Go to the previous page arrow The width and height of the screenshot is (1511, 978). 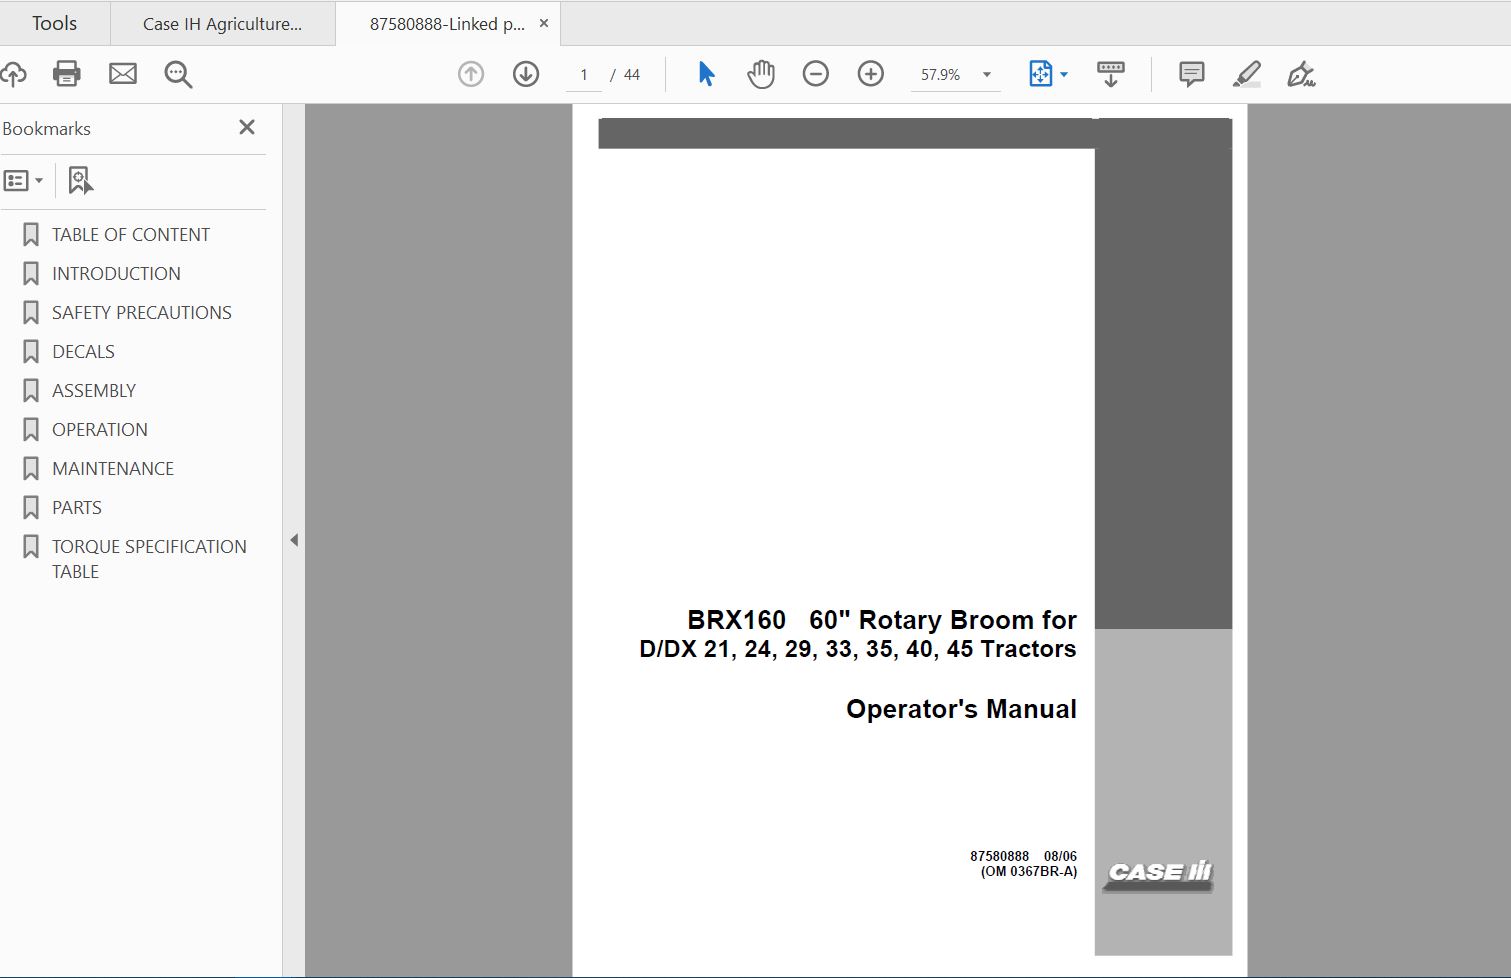click(471, 74)
